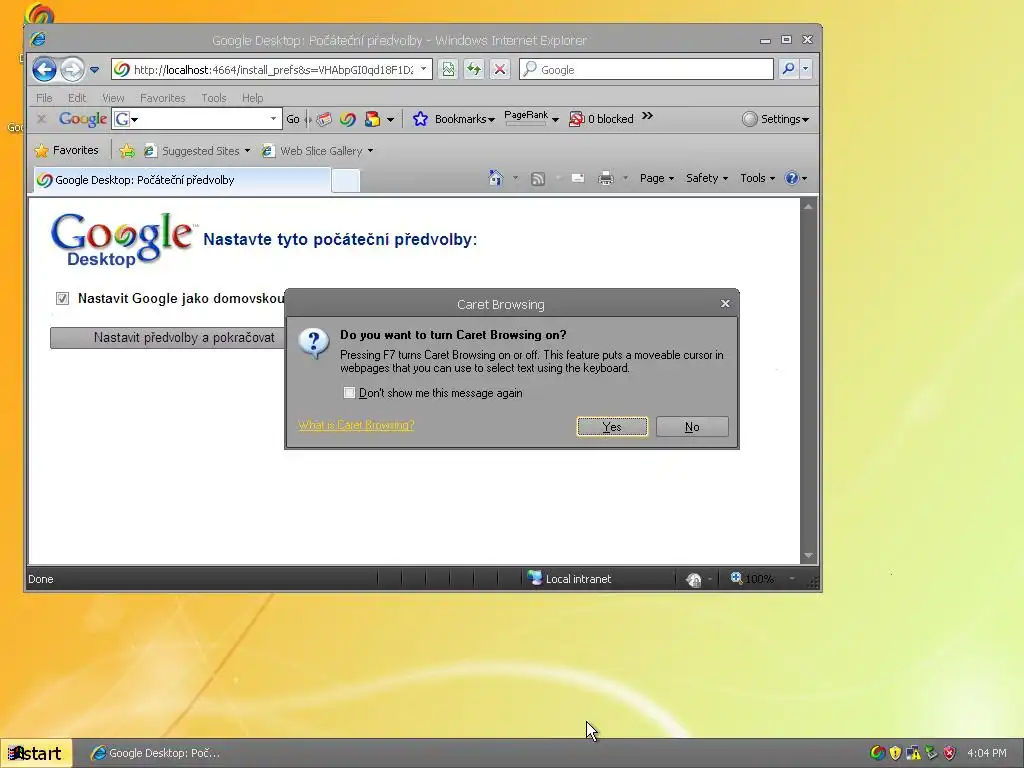
Task: Toggle Nastavit Google jako domovskou checkbox
Action: tap(62, 298)
